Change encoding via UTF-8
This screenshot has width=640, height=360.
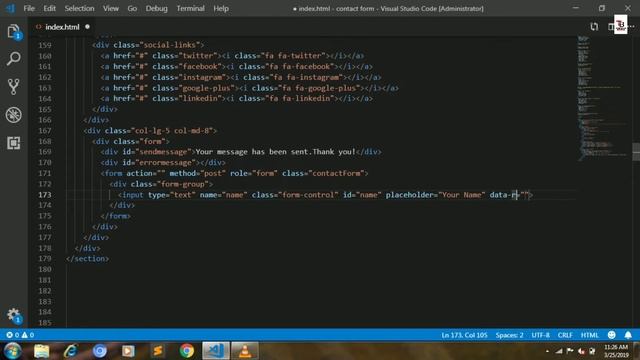tap(540, 335)
